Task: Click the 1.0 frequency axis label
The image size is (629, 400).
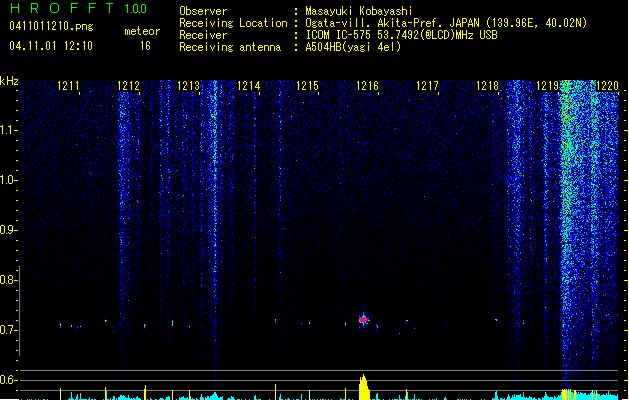Action: point(8,180)
